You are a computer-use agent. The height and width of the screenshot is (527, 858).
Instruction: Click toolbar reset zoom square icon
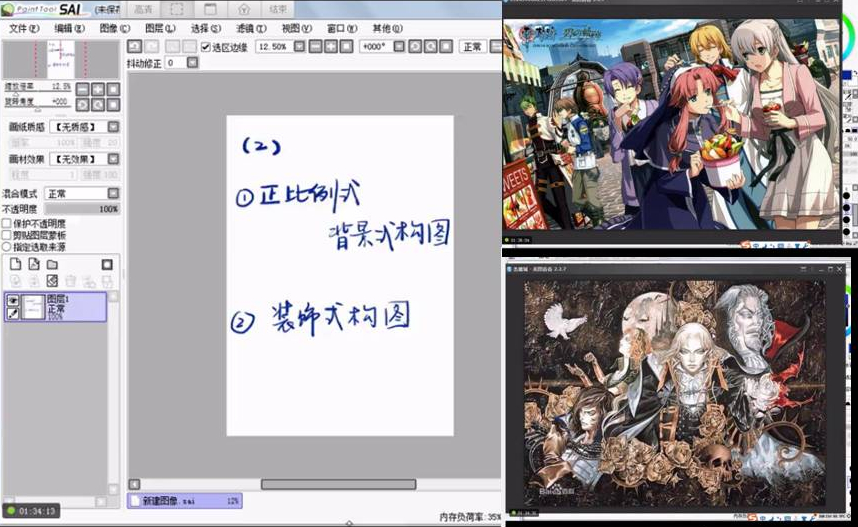coord(346,47)
